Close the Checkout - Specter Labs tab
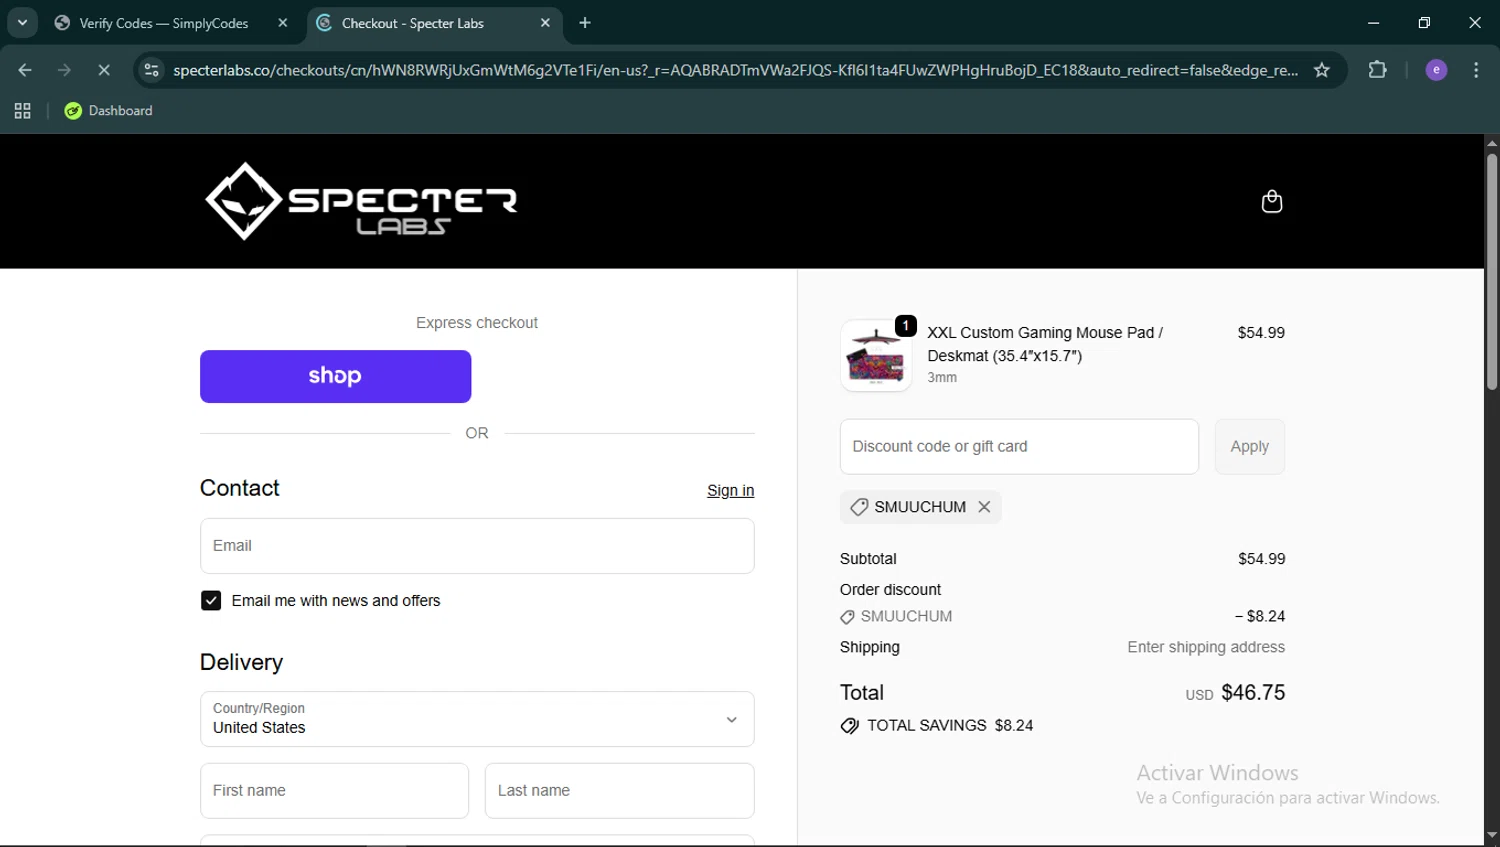Image resolution: width=1500 pixels, height=847 pixels. point(545,23)
